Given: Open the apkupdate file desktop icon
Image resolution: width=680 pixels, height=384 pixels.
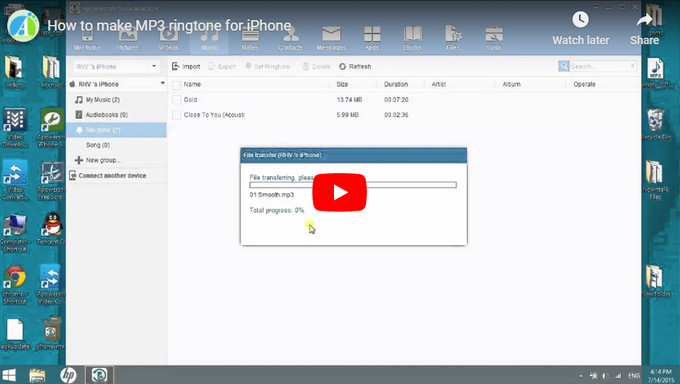Looking at the screenshot, I should point(15,334).
